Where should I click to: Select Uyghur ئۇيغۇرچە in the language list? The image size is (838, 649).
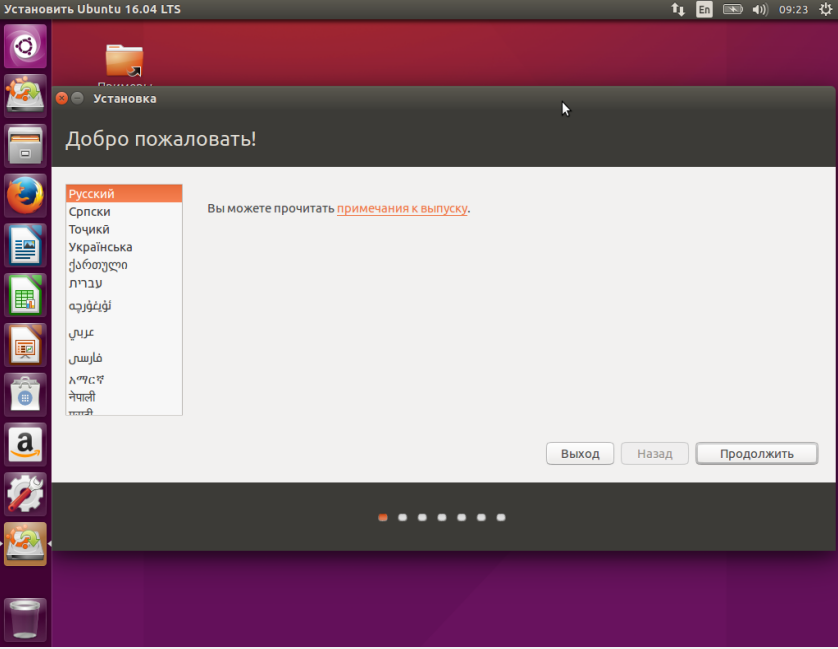coord(124,306)
